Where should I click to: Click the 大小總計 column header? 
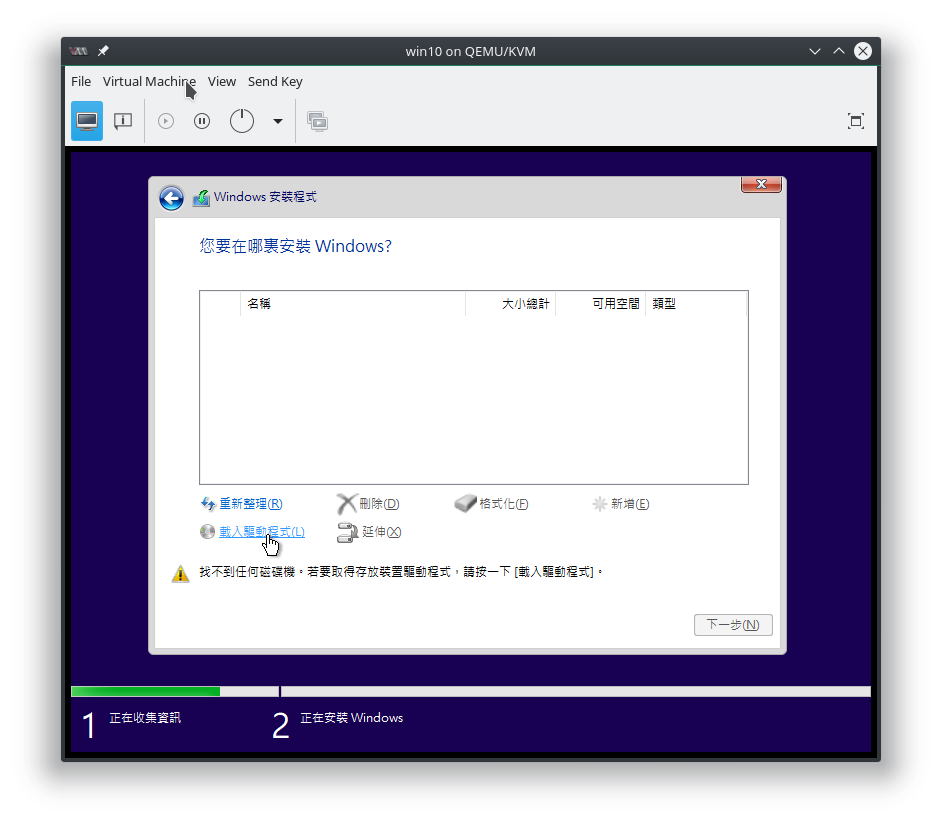point(511,303)
